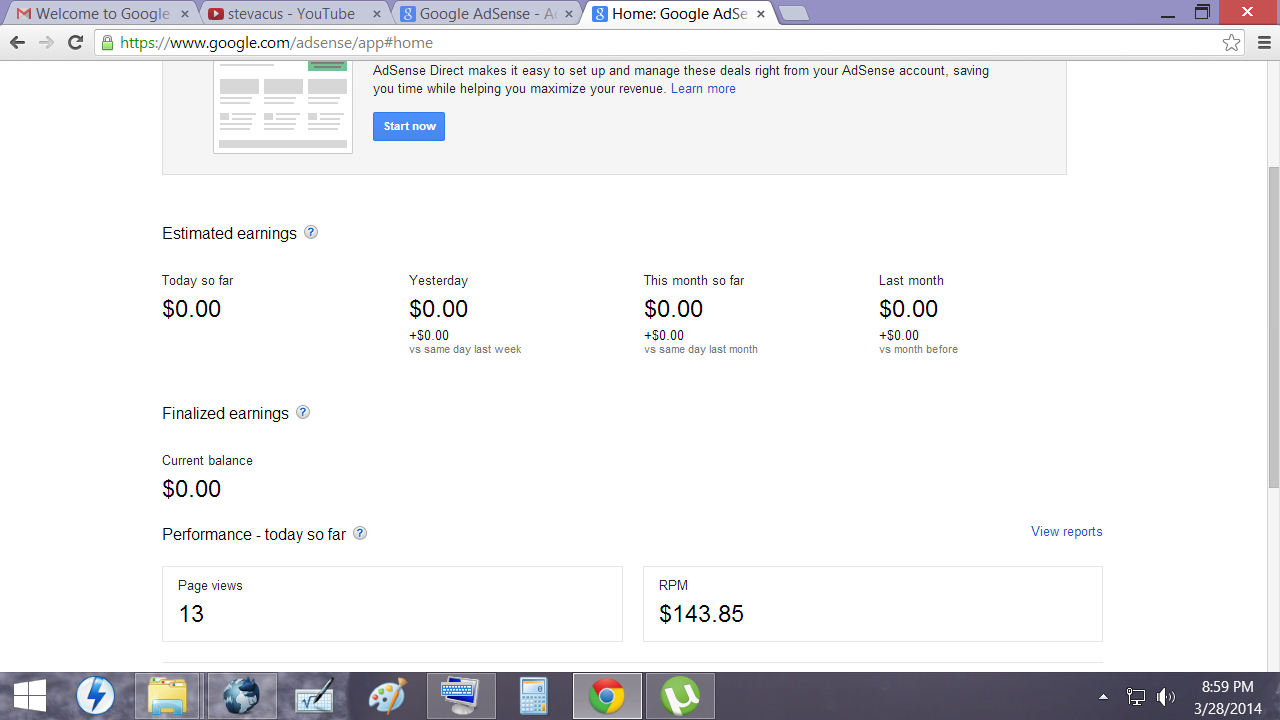Click the browser Back arrow
Screen dimensions: 1280x720
pos(17,43)
